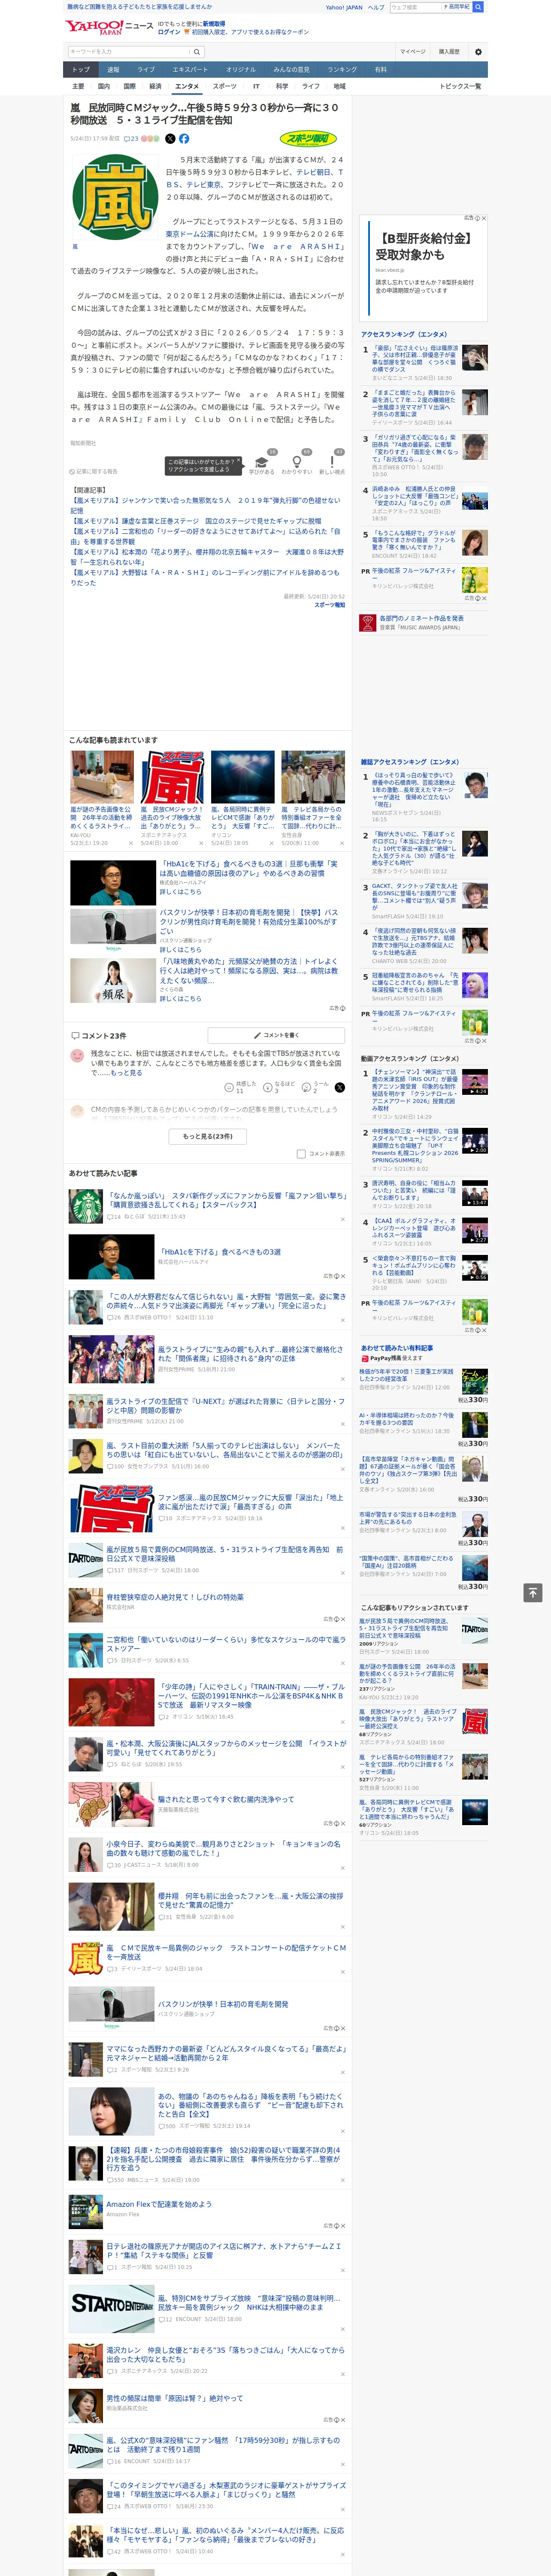Image resolution: width=551 pixels, height=2576 pixels.
Task: Select the 有料 navigation tab
Action: [x=380, y=70]
